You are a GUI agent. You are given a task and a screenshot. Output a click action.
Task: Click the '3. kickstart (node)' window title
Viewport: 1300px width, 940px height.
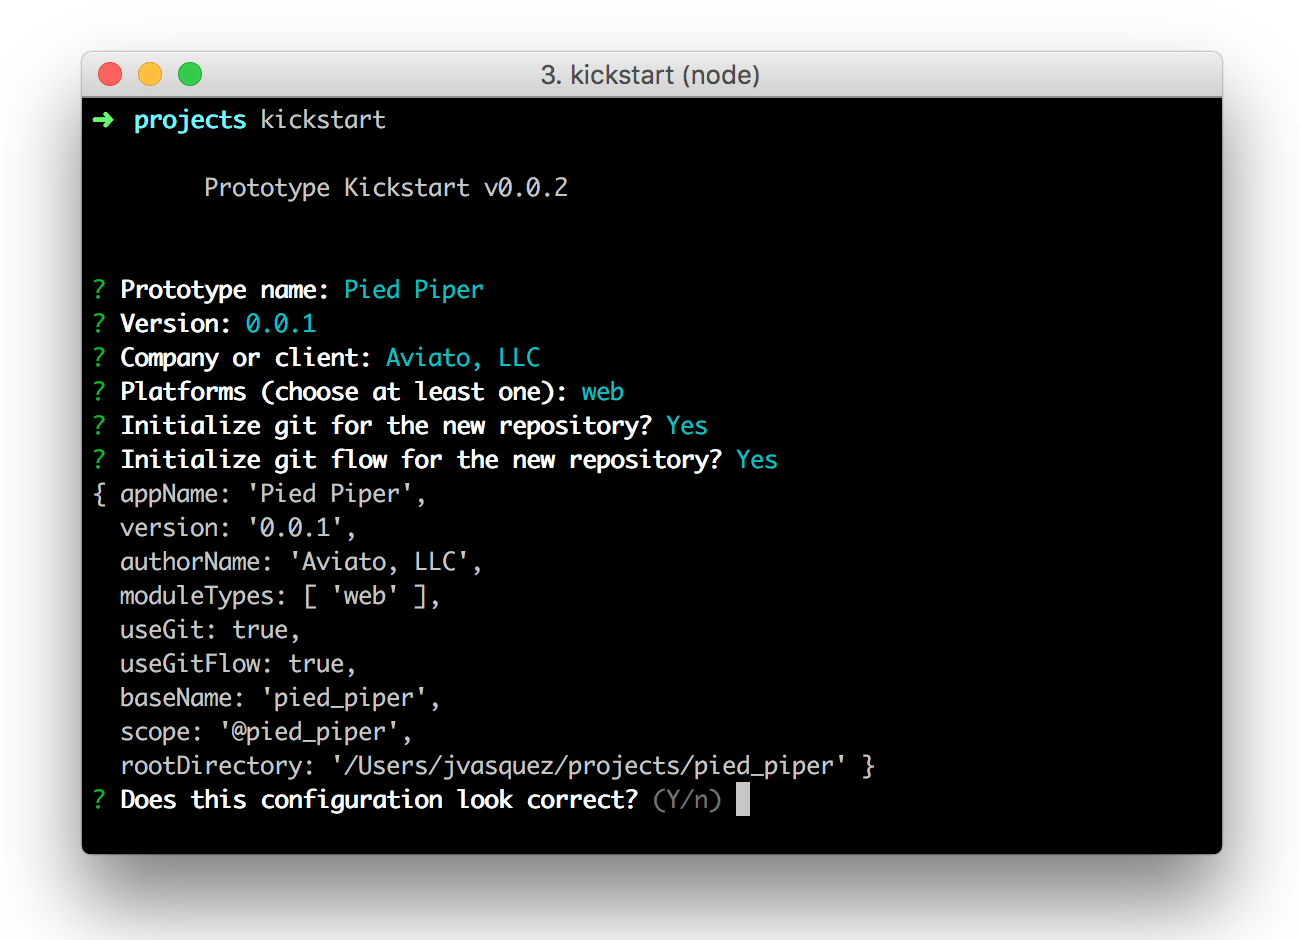coord(652,75)
